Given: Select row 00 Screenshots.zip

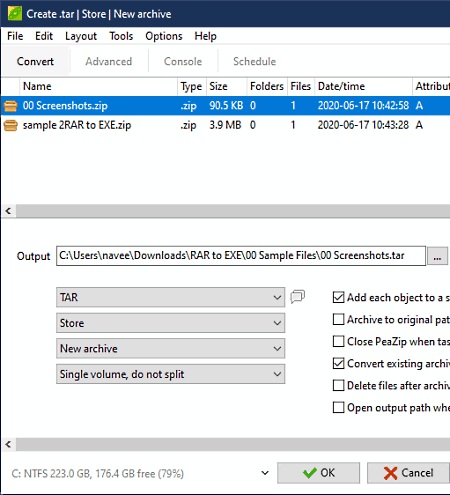Looking at the screenshot, I should tap(225, 106).
